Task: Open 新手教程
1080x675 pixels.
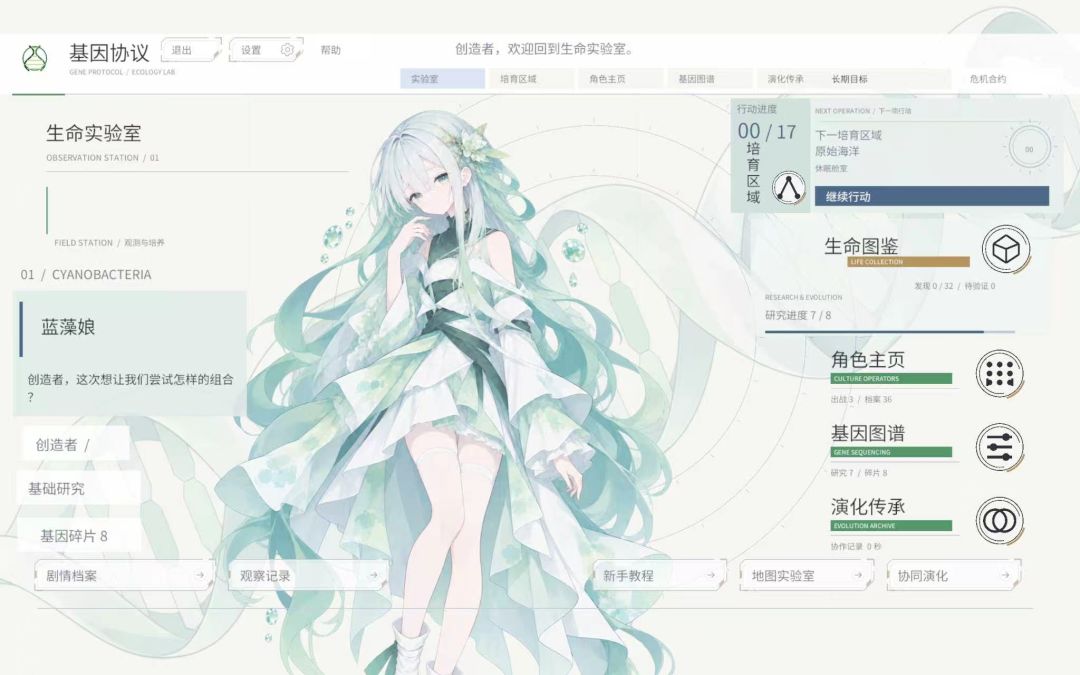Action: click(659, 575)
